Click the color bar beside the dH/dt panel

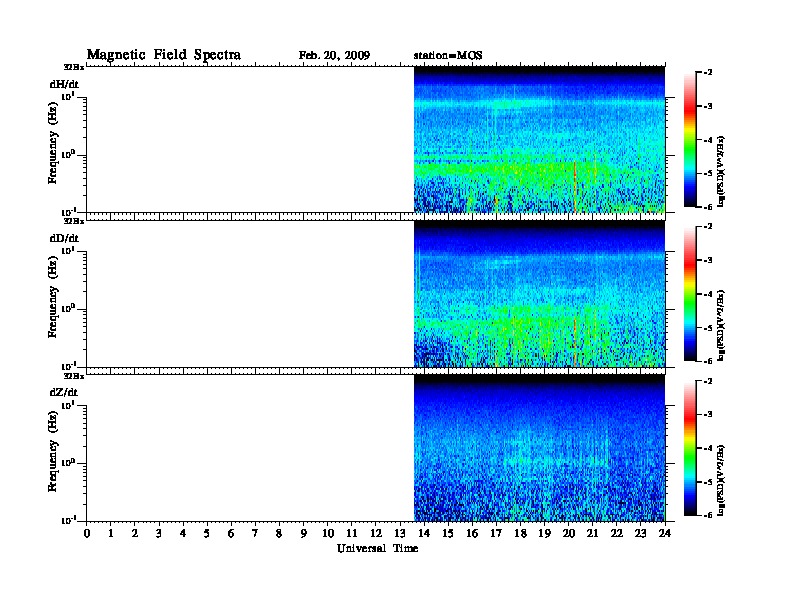tap(690, 139)
